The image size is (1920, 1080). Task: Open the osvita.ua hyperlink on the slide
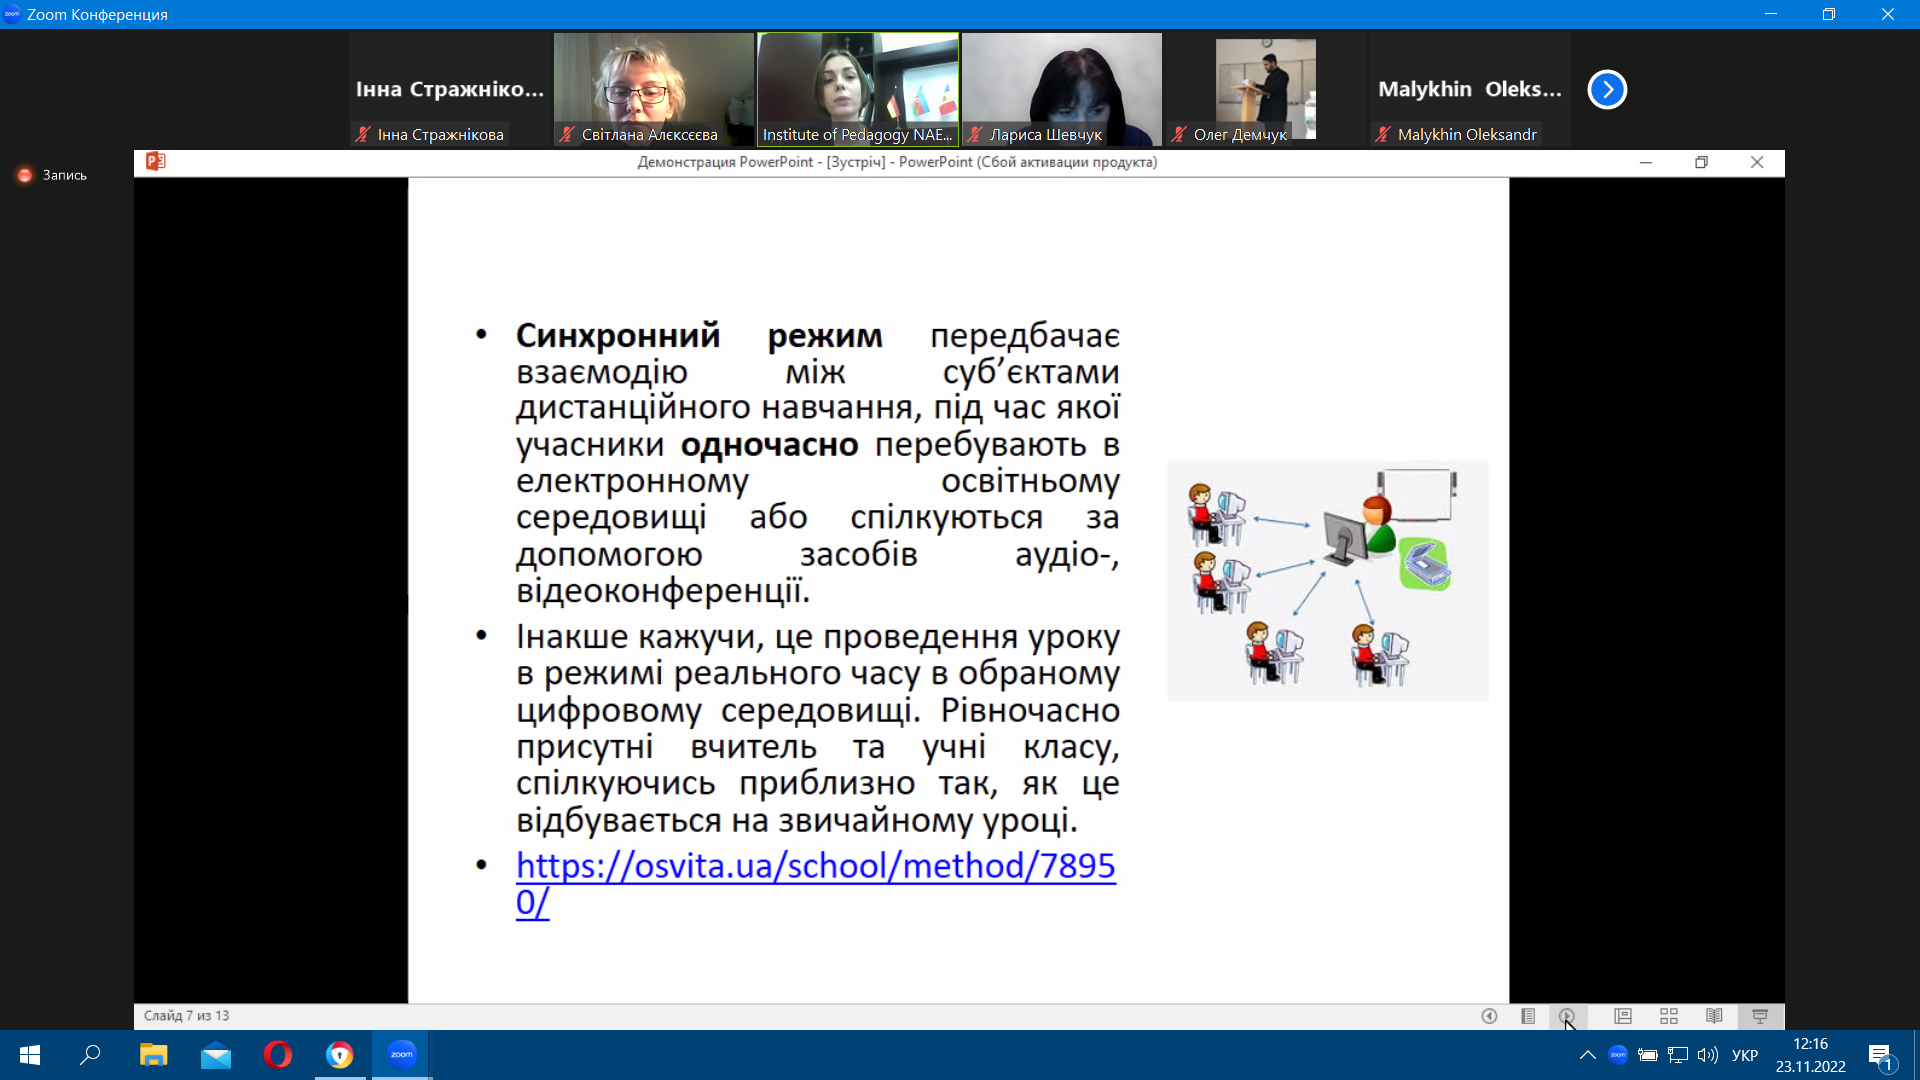(815, 883)
